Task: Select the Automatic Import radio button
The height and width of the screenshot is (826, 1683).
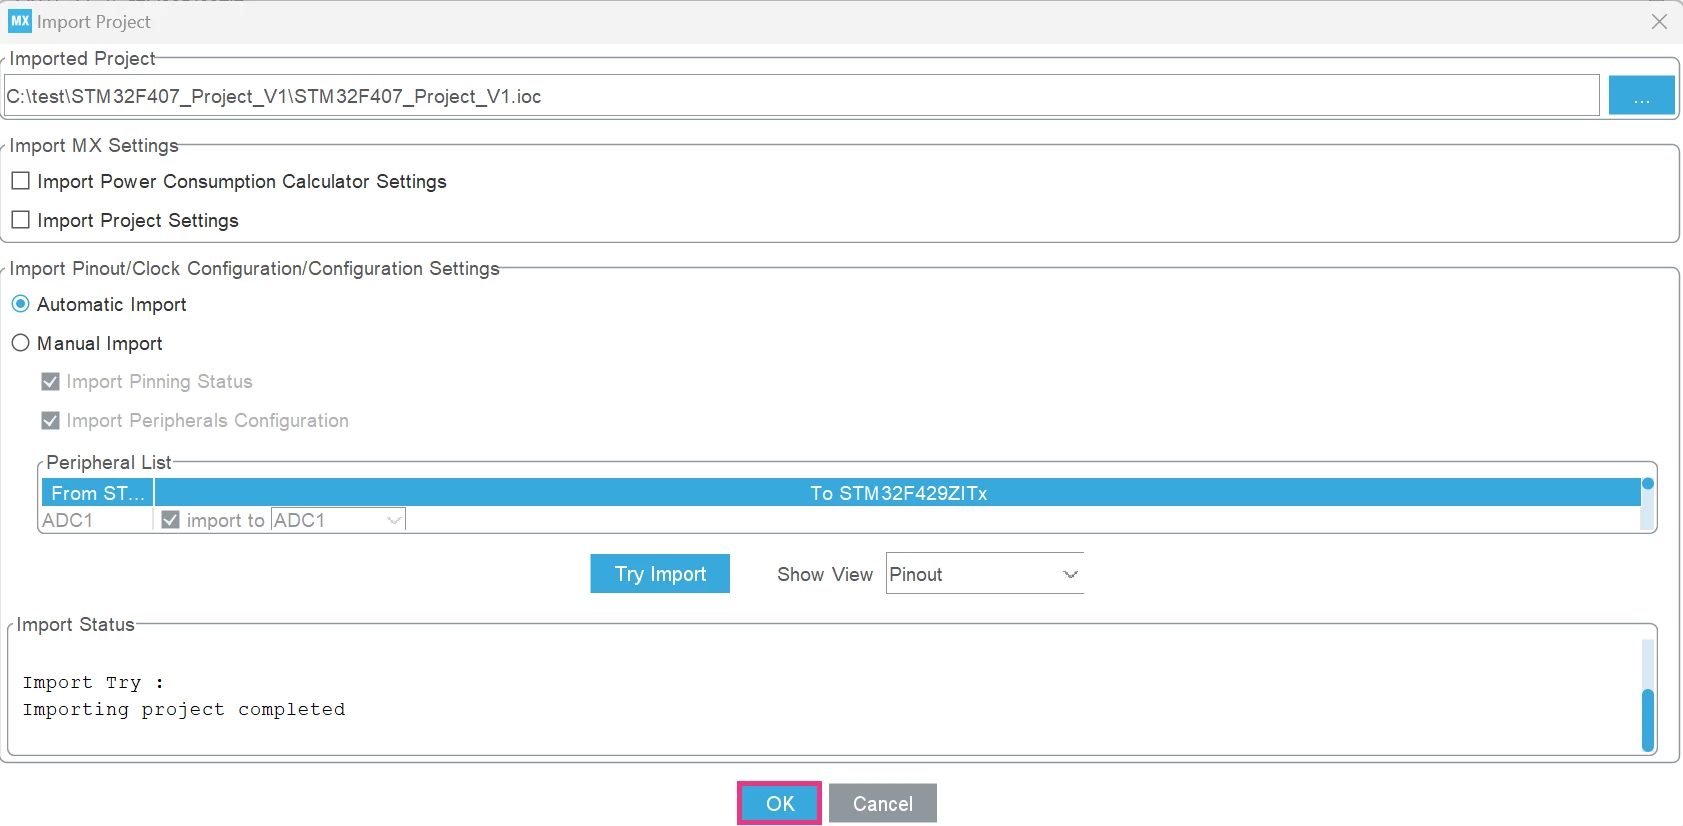Action: coord(20,304)
